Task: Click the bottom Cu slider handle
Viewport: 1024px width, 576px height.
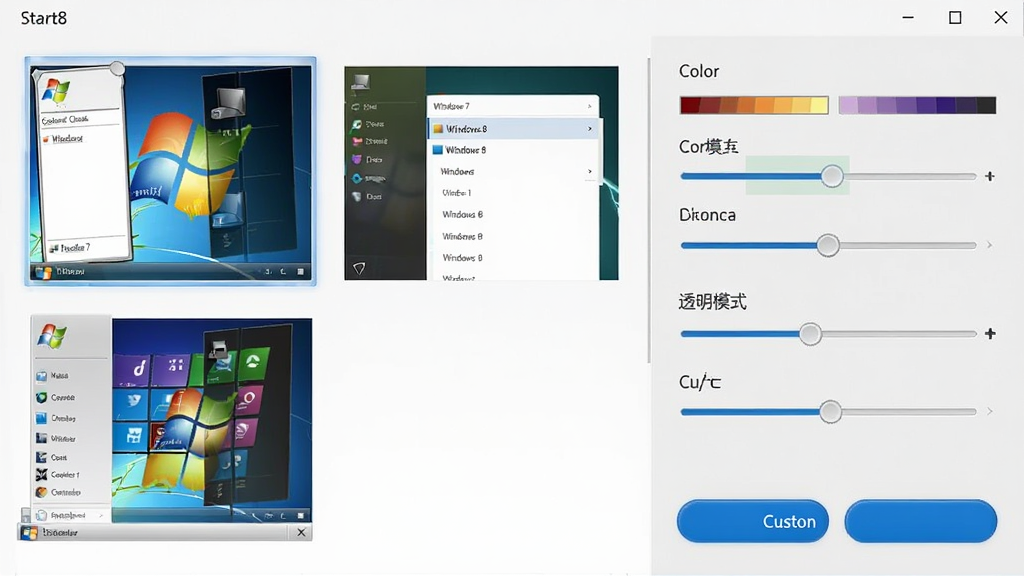Action: [x=831, y=411]
